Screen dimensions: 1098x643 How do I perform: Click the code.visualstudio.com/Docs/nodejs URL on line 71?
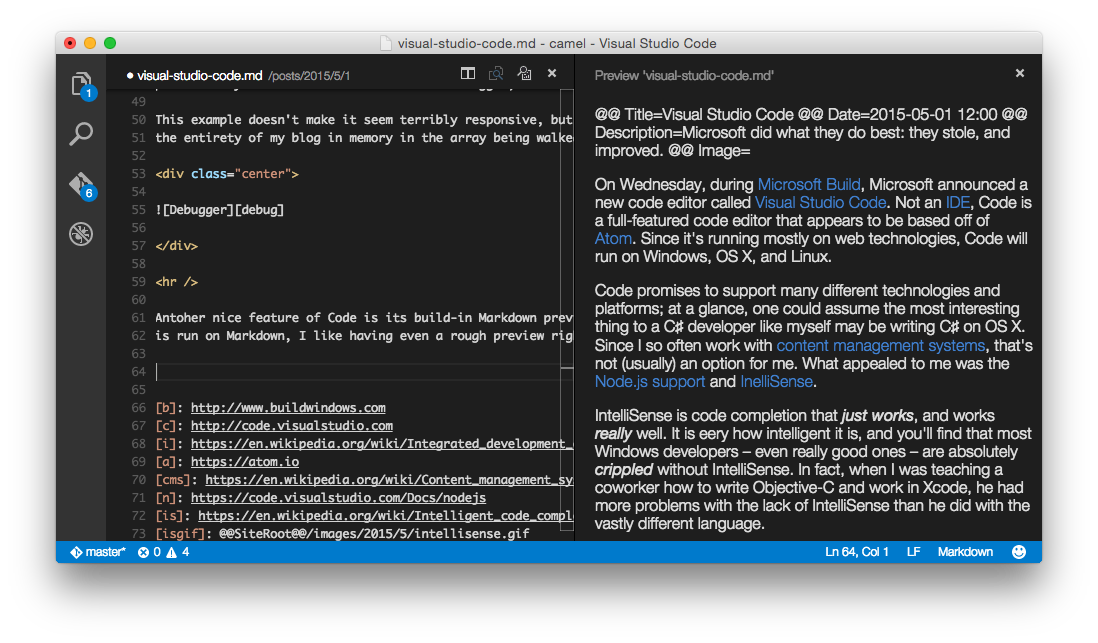point(338,498)
